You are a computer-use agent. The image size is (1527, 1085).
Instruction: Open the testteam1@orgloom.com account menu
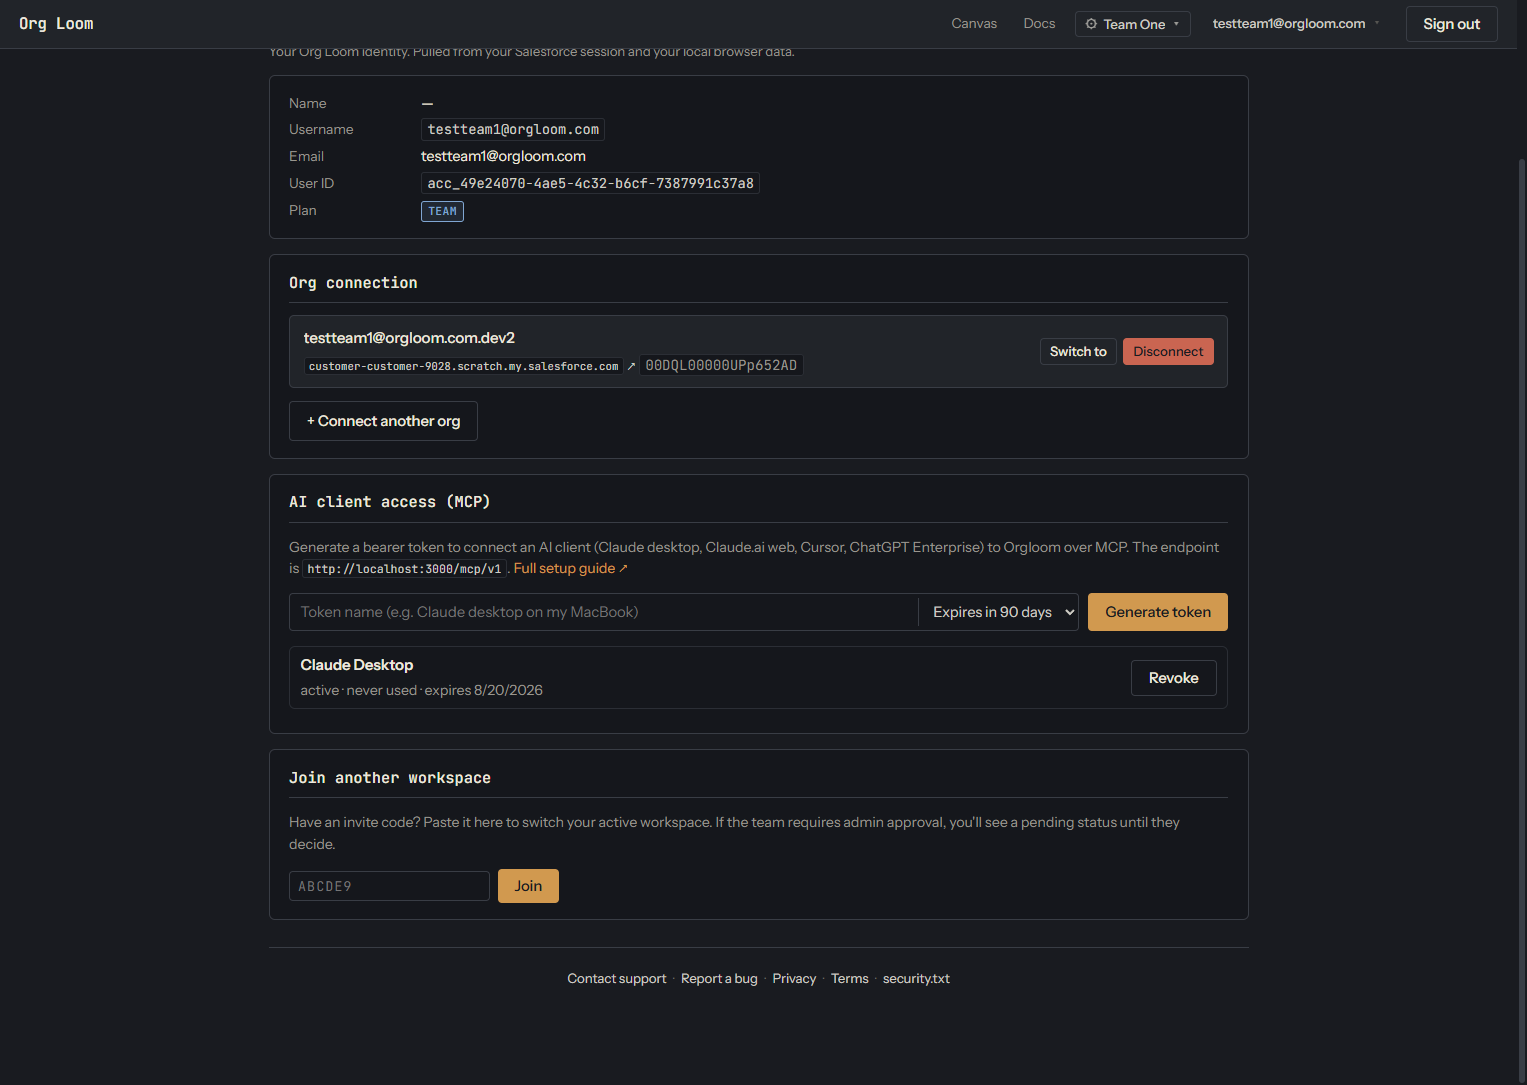click(x=1295, y=24)
